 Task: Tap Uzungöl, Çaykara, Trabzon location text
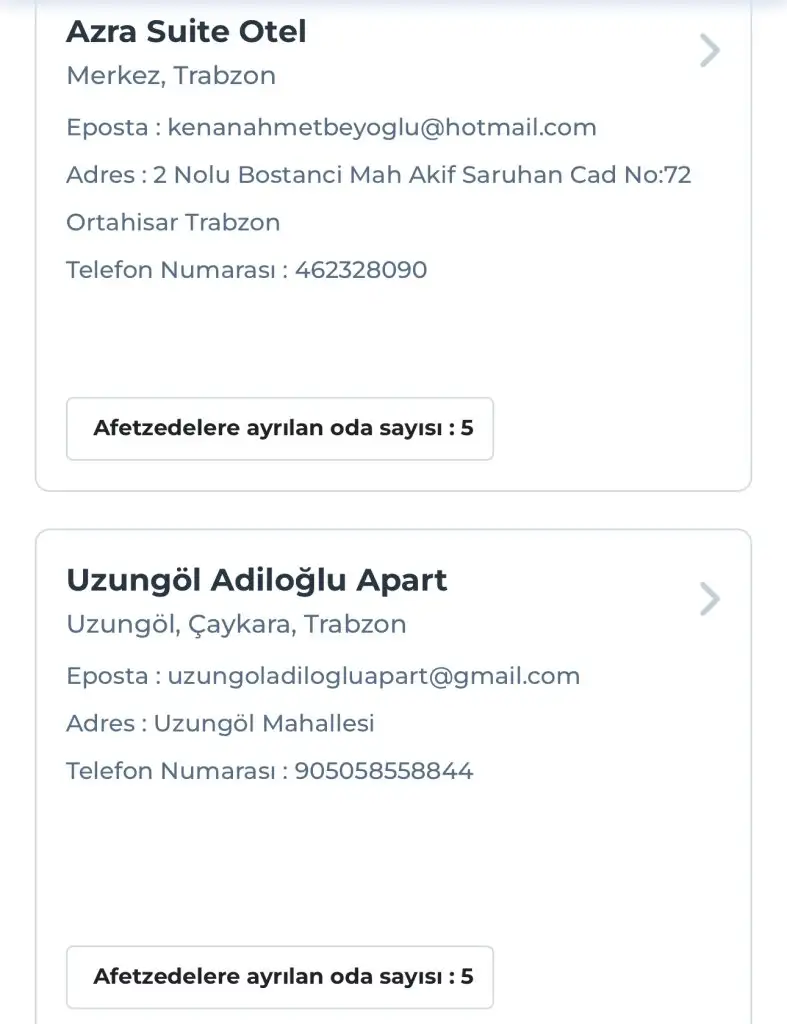(x=236, y=625)
